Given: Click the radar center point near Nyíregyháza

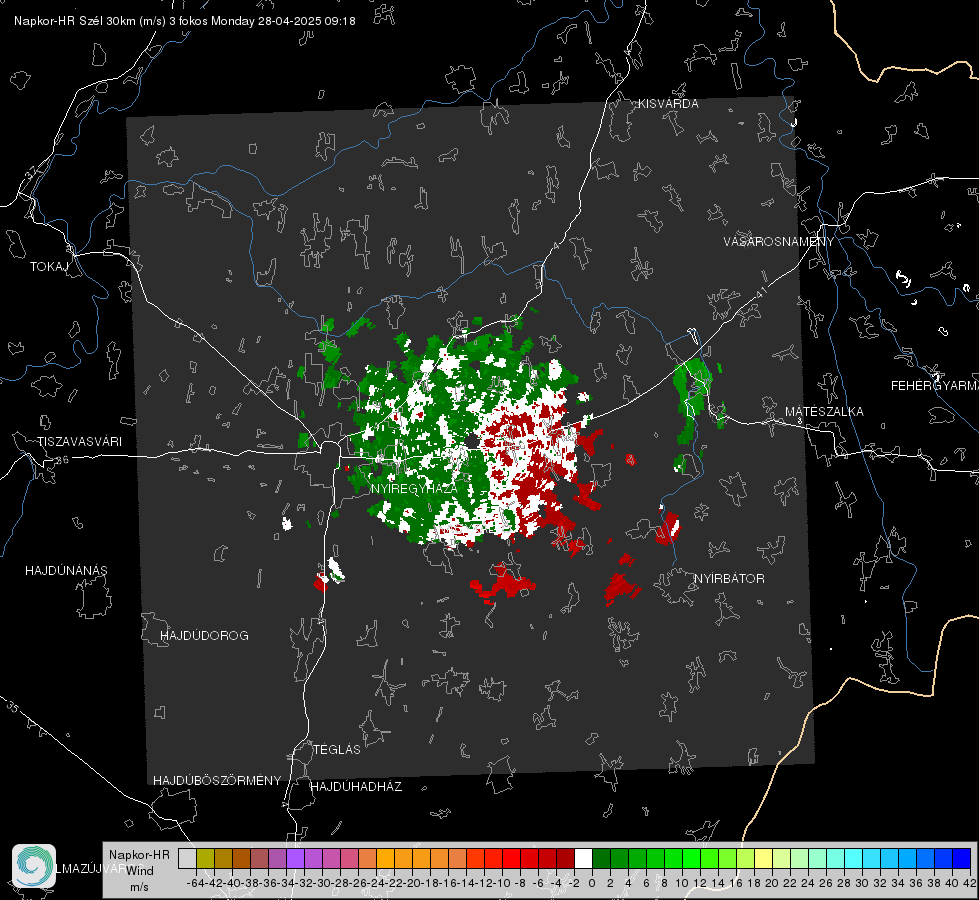Looking at the screenshot, I should [x=472, y=442].
